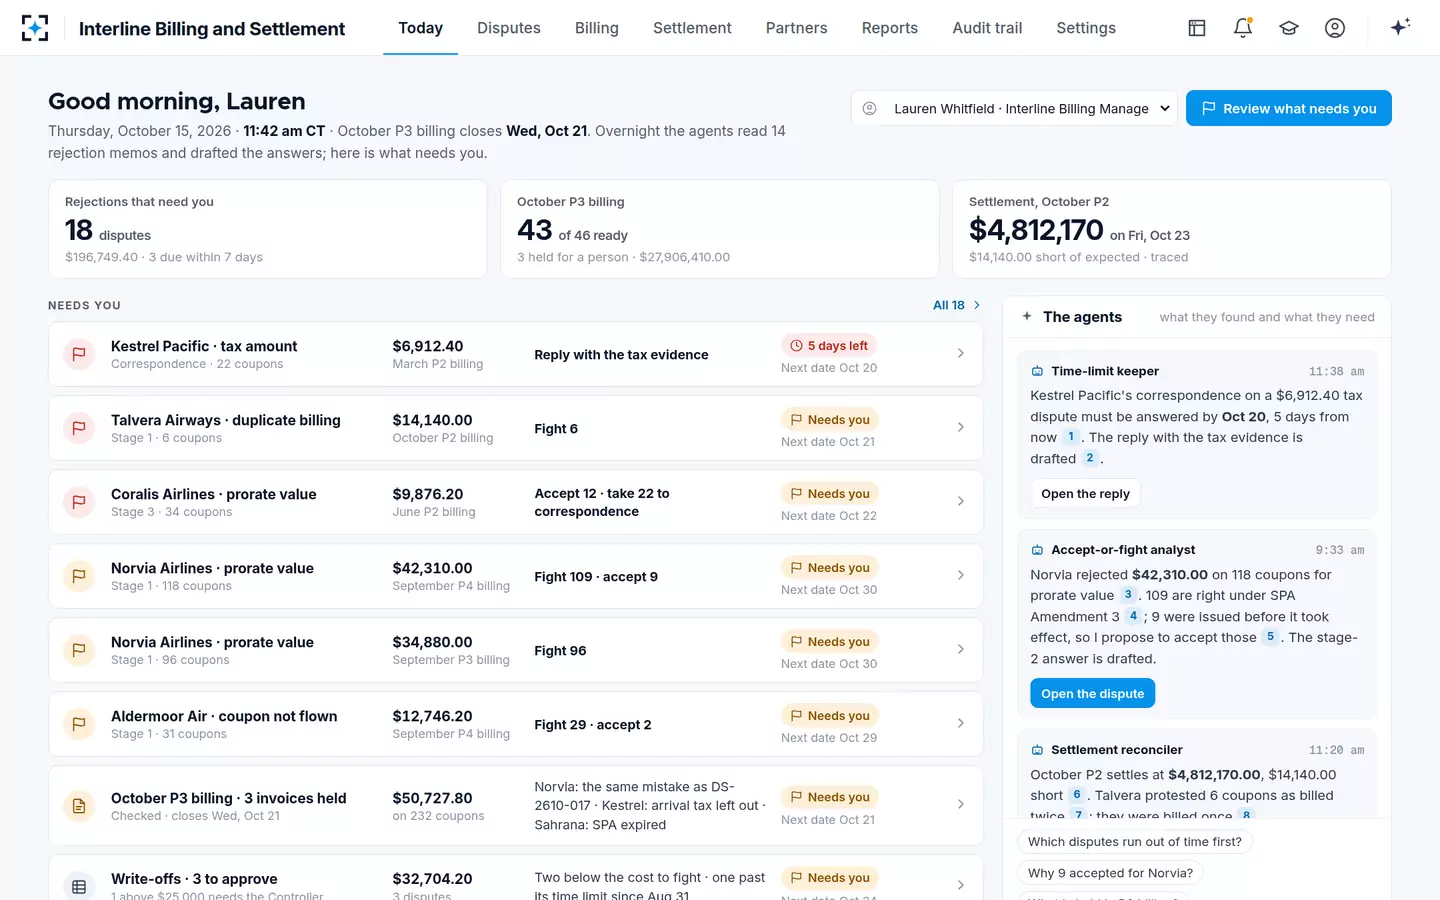Screen dimensions: 1440x900
Task: Click the flag icon on Talvera Airways row
Action: point(79,428)
